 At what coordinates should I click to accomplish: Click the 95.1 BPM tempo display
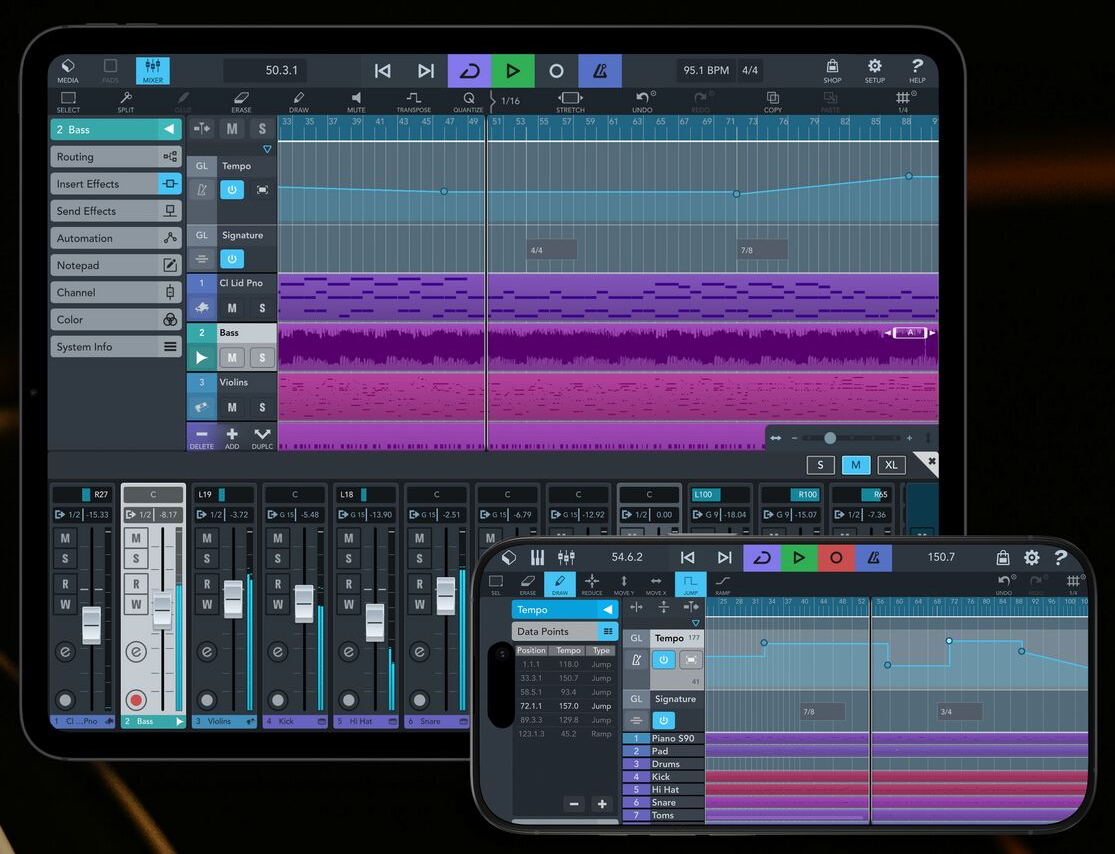coord(705,70)
